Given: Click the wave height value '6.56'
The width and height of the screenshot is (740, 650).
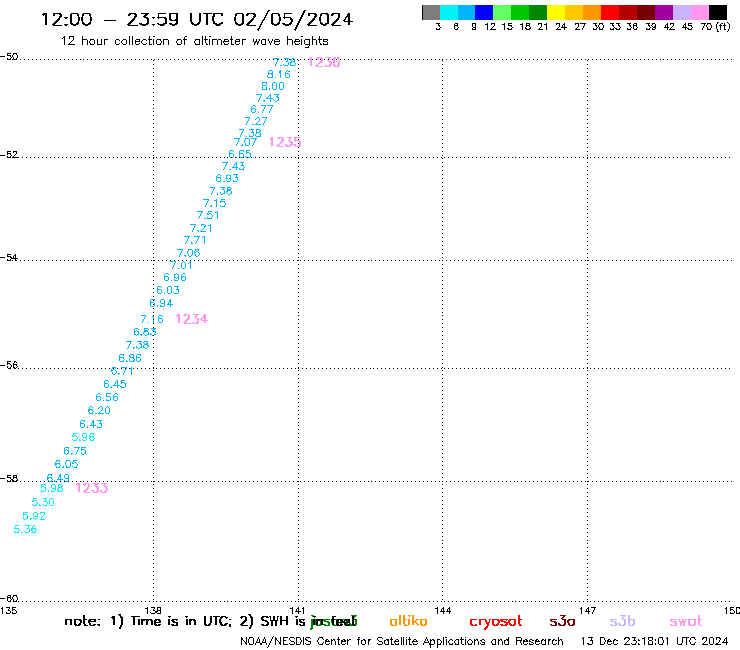Looking at the screenshot, I should (107, 397).
